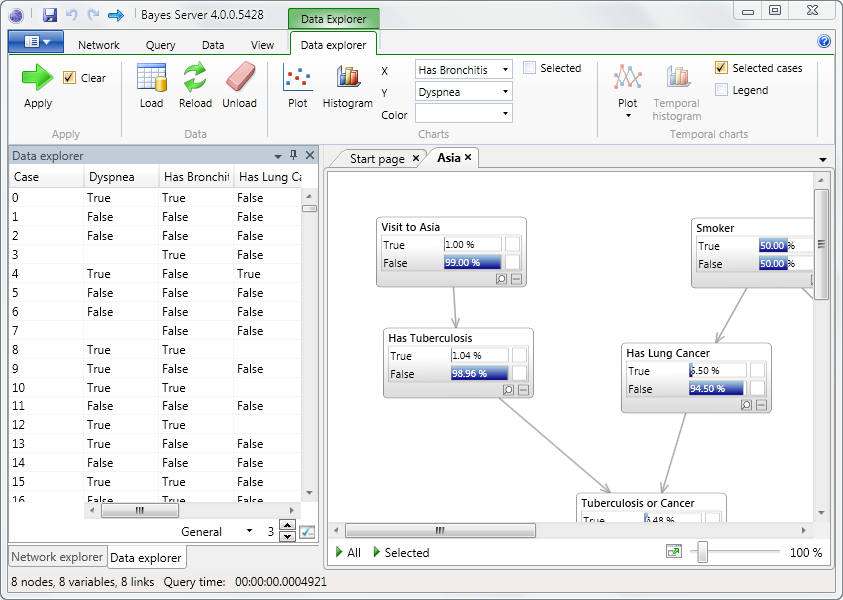Uncheck the Selected cases checkbox

[721, 68]
